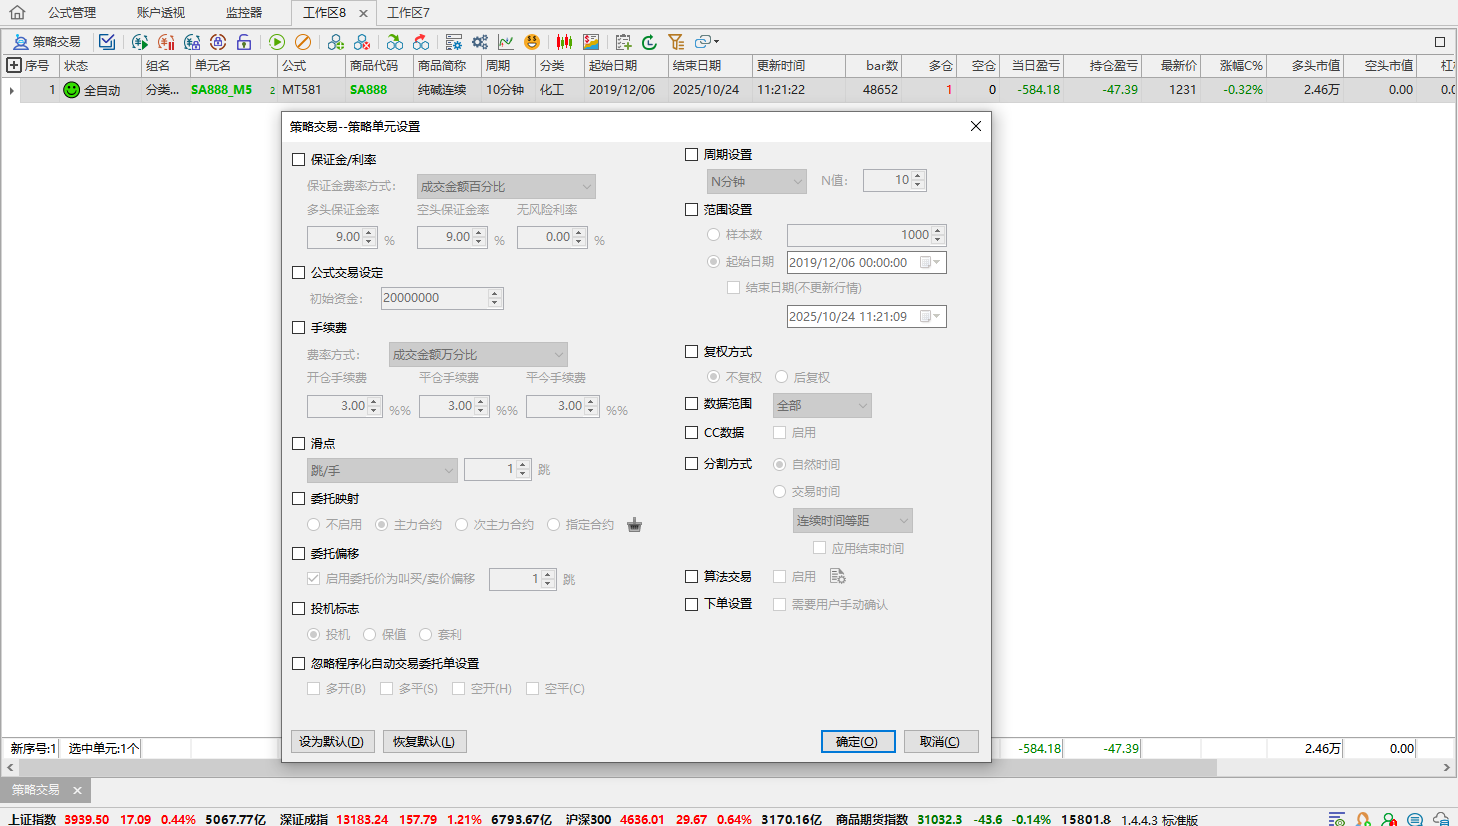This screenshot has width=1458, height=826.
Task: Enable the 保证金/利率 checkbox
Action: click(299, 160)
